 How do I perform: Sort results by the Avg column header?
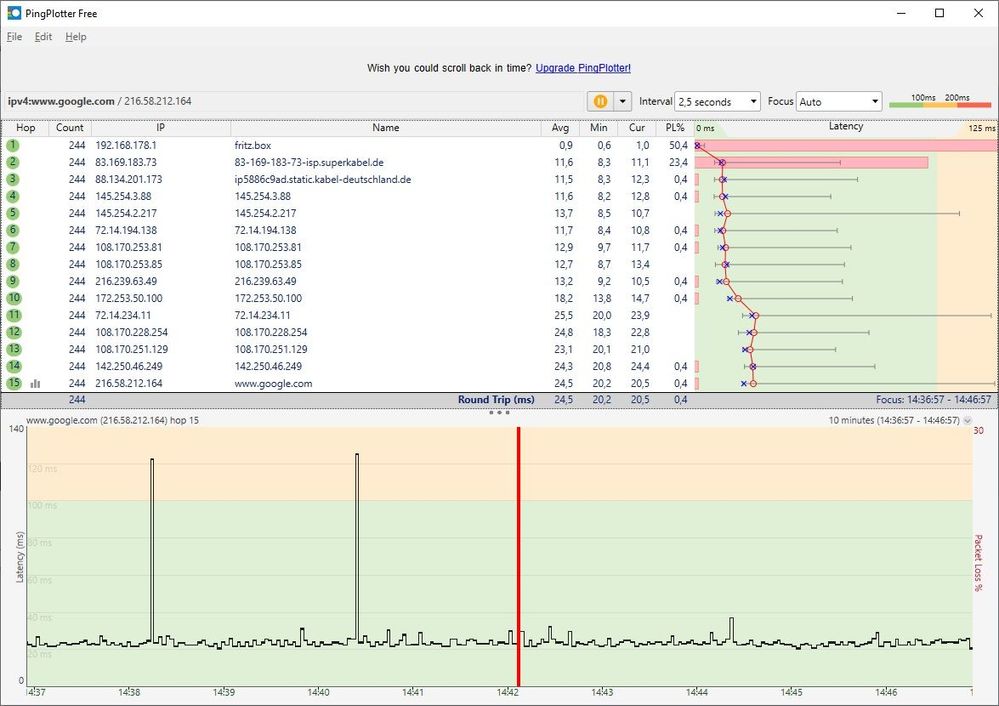560,127
